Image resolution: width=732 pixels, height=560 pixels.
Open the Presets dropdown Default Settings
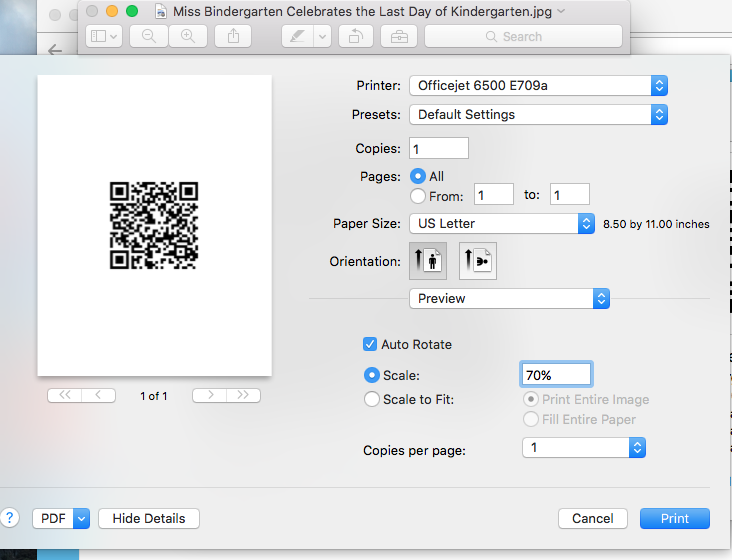coord(538,115)
